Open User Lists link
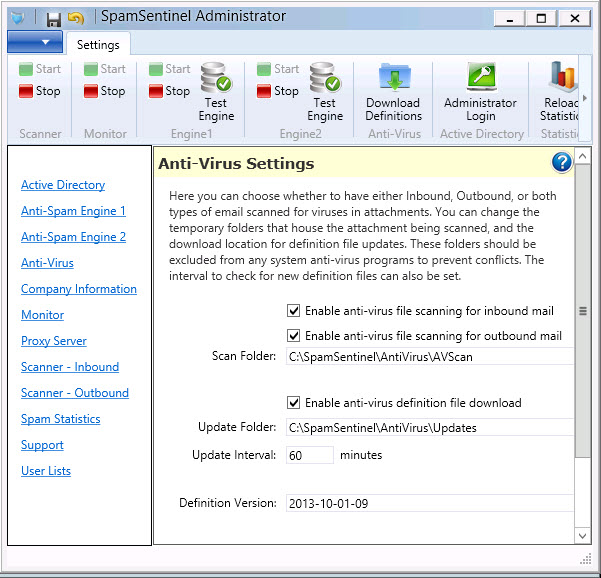601x578 pixels. (46, 471)
